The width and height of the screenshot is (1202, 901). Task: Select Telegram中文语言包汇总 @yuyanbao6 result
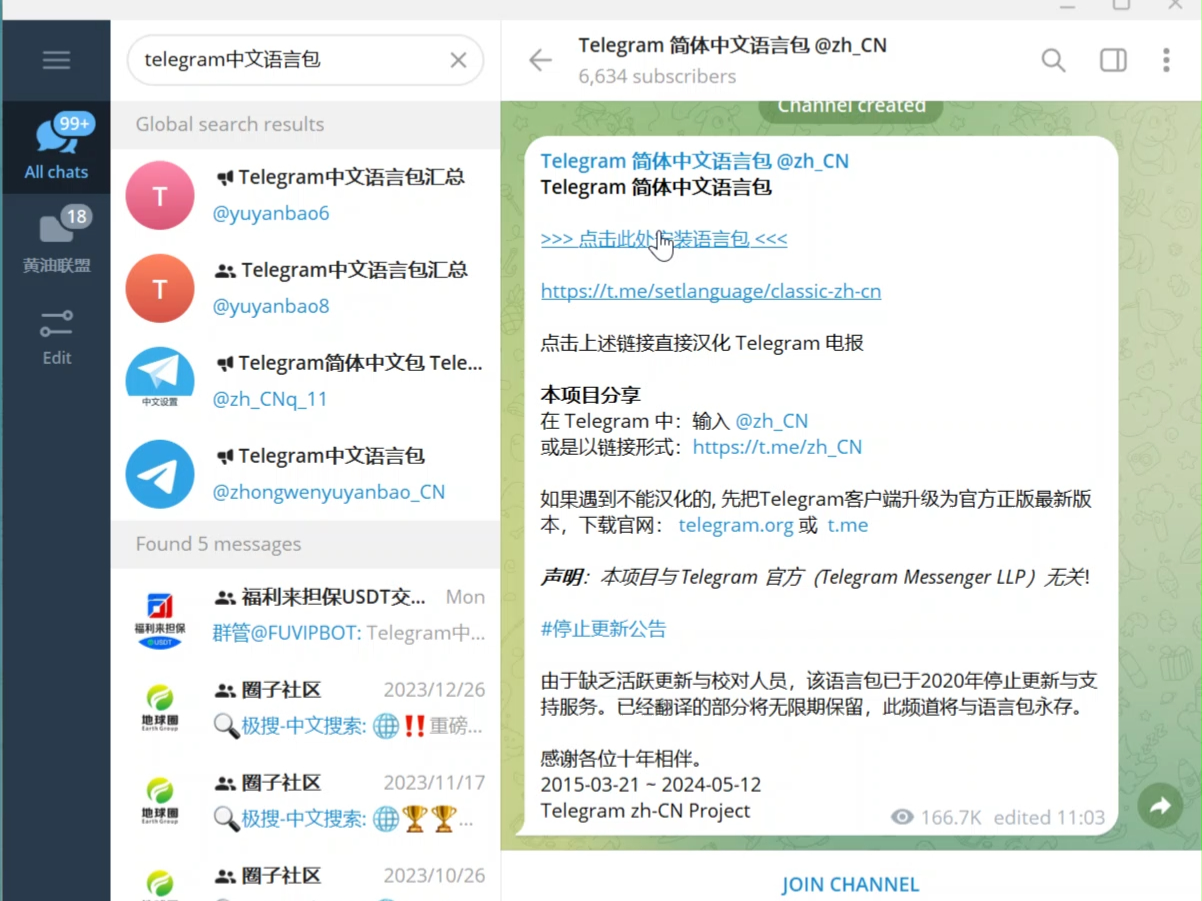tap(305, 195)
